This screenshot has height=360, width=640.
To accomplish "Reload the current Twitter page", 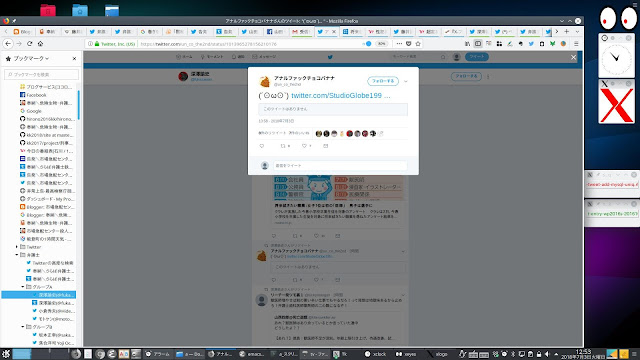I will 29,44.
